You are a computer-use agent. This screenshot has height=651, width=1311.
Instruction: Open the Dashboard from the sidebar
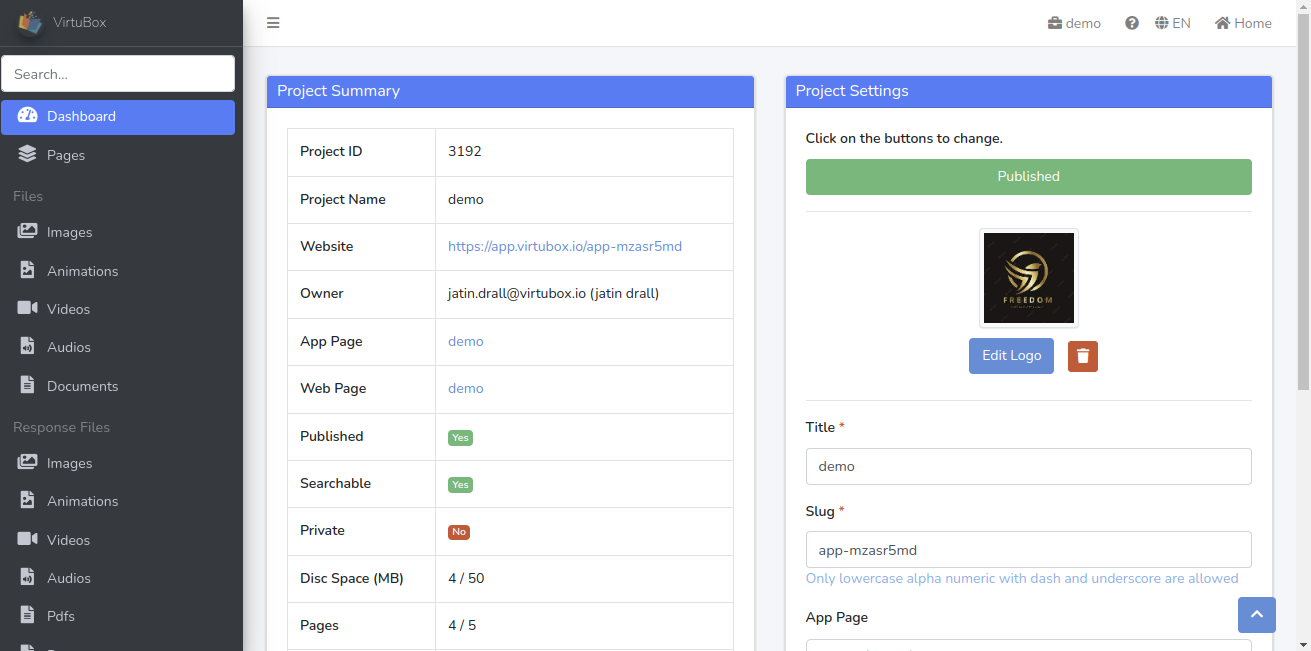pos(80,117)
